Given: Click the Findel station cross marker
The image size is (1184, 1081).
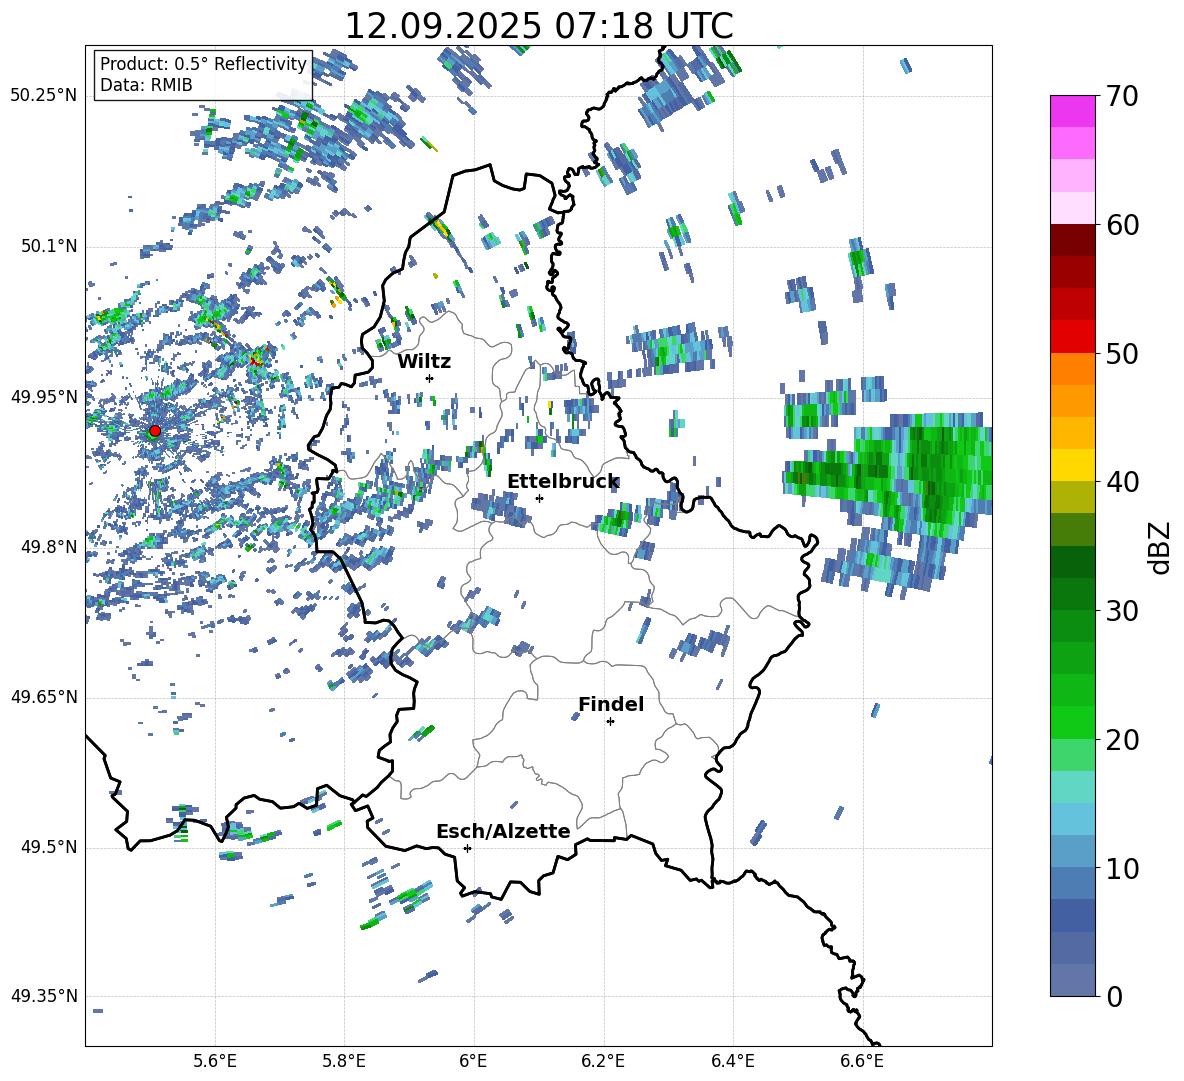Looking at the screenshot, I should tap(610, 722).
